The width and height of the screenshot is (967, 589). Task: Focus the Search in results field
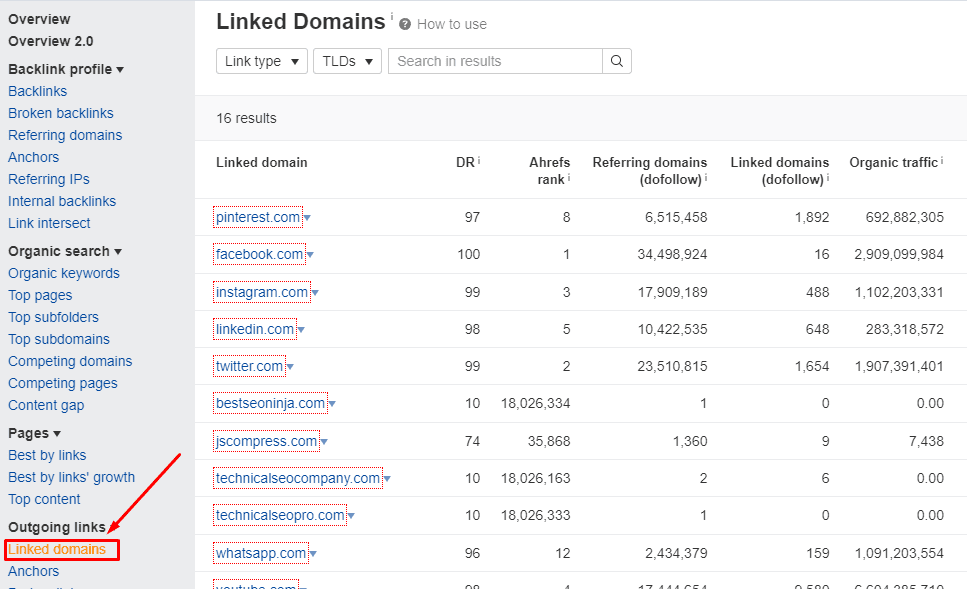pyautogui.click(x=495, y=61)
